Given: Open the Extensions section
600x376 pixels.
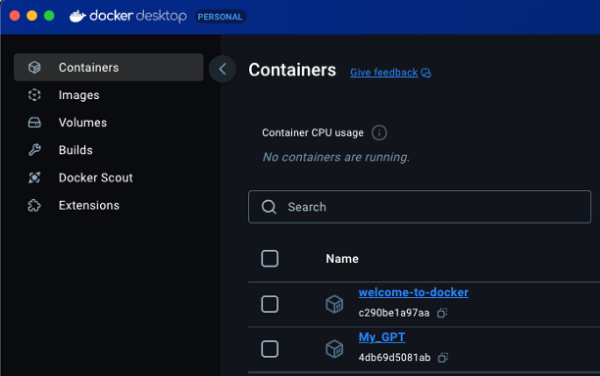Looking at the screenshot, I should [x=109, y=205].
